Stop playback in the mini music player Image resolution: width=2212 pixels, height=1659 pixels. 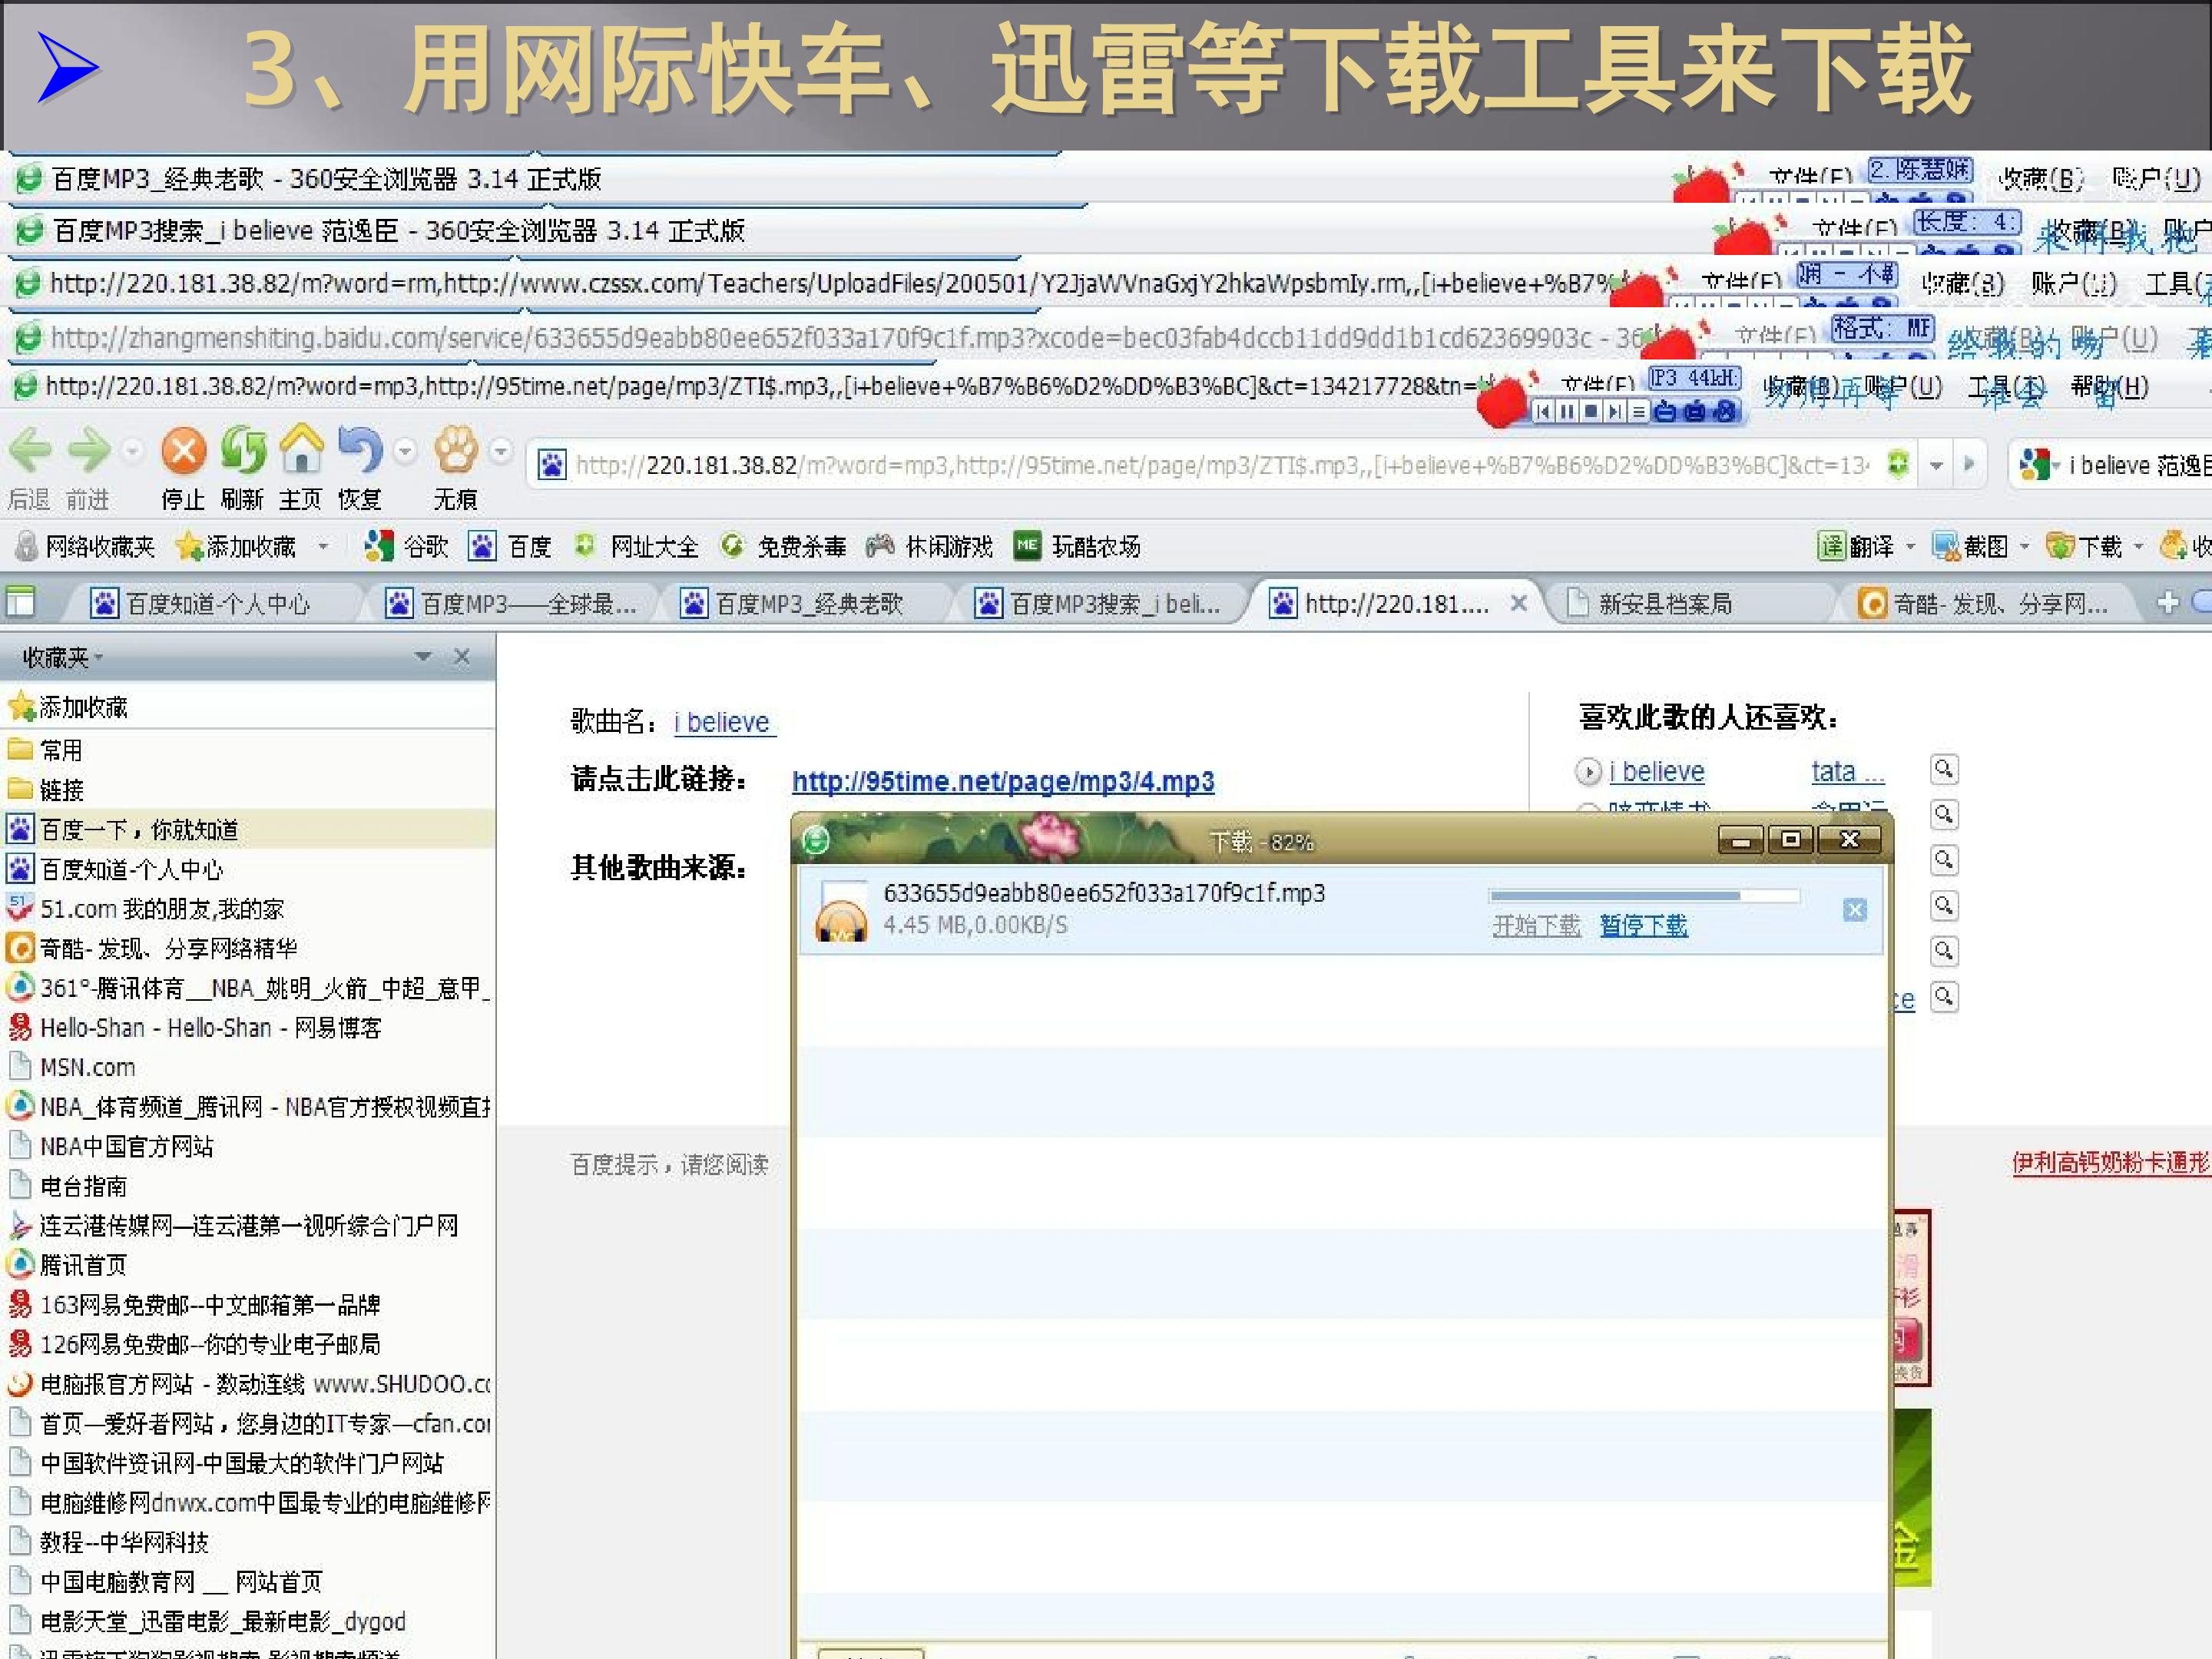click(x=1591, y=411)
